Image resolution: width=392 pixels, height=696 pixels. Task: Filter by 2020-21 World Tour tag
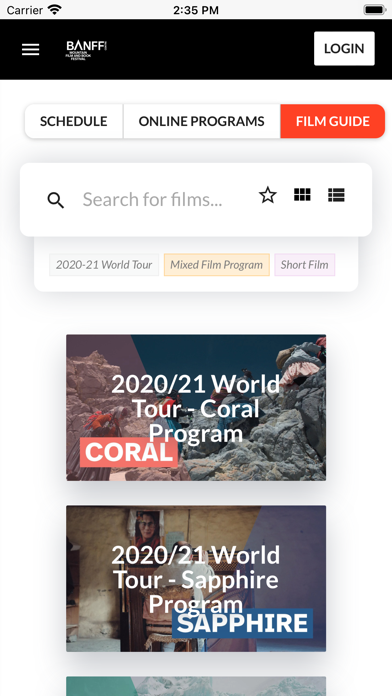tap(104, 265)
